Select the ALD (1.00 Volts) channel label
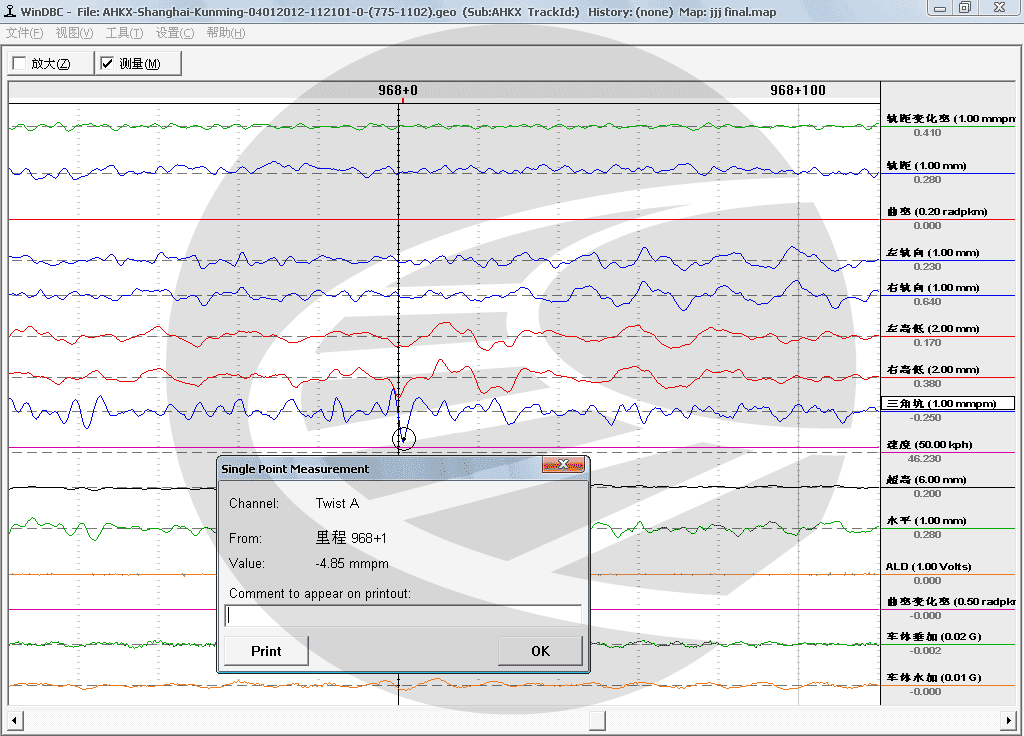This screenshot has height=736, width=1024. [x=928, y=567]
